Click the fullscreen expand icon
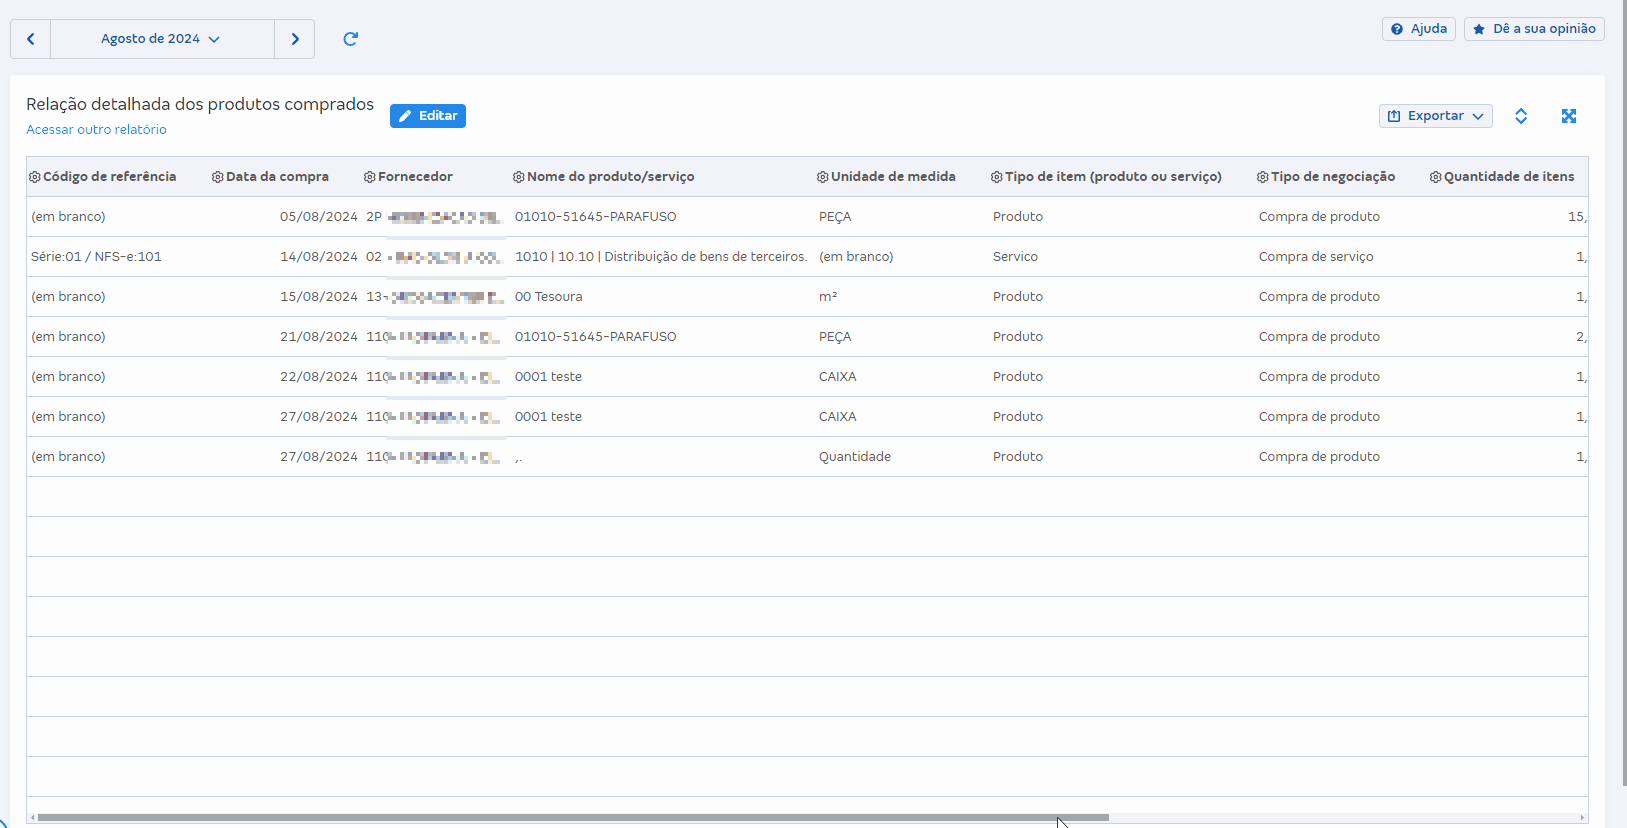The image size is (1627, 828). [x=1568, y=116]
